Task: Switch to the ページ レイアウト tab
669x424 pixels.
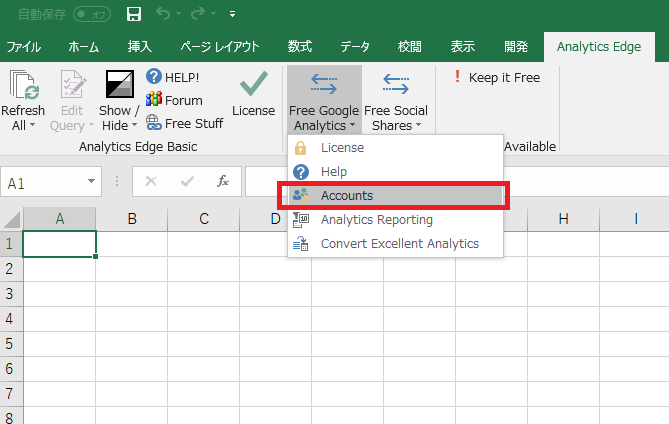Action: 220,46
